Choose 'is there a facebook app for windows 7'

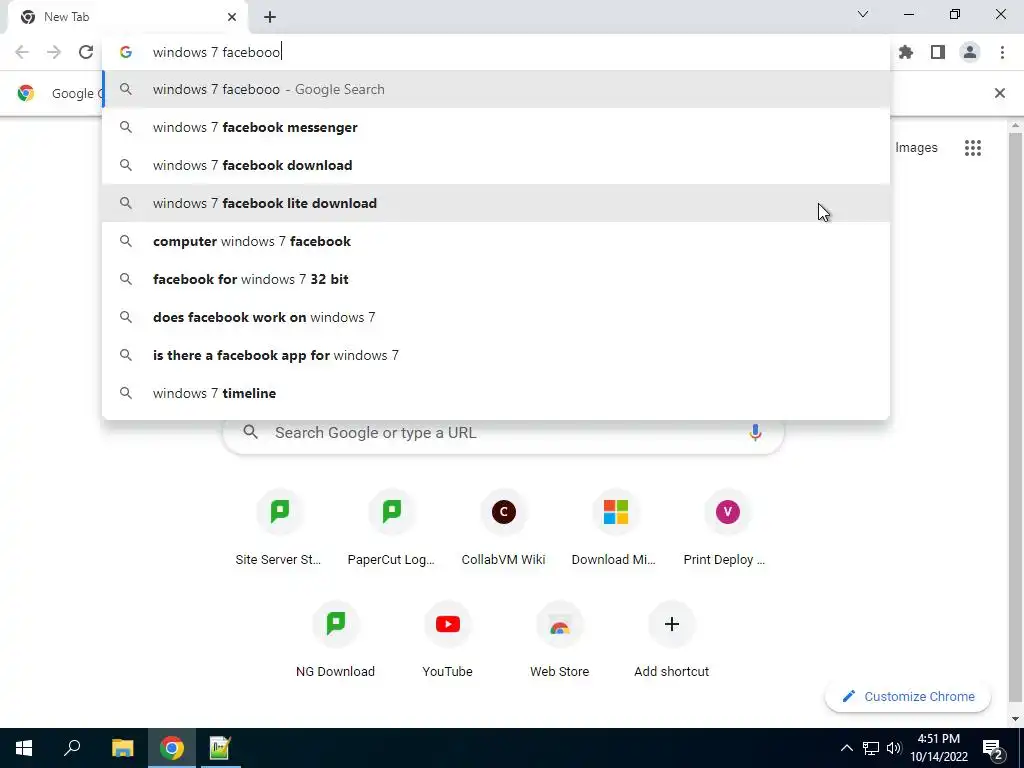click(496, 355)
